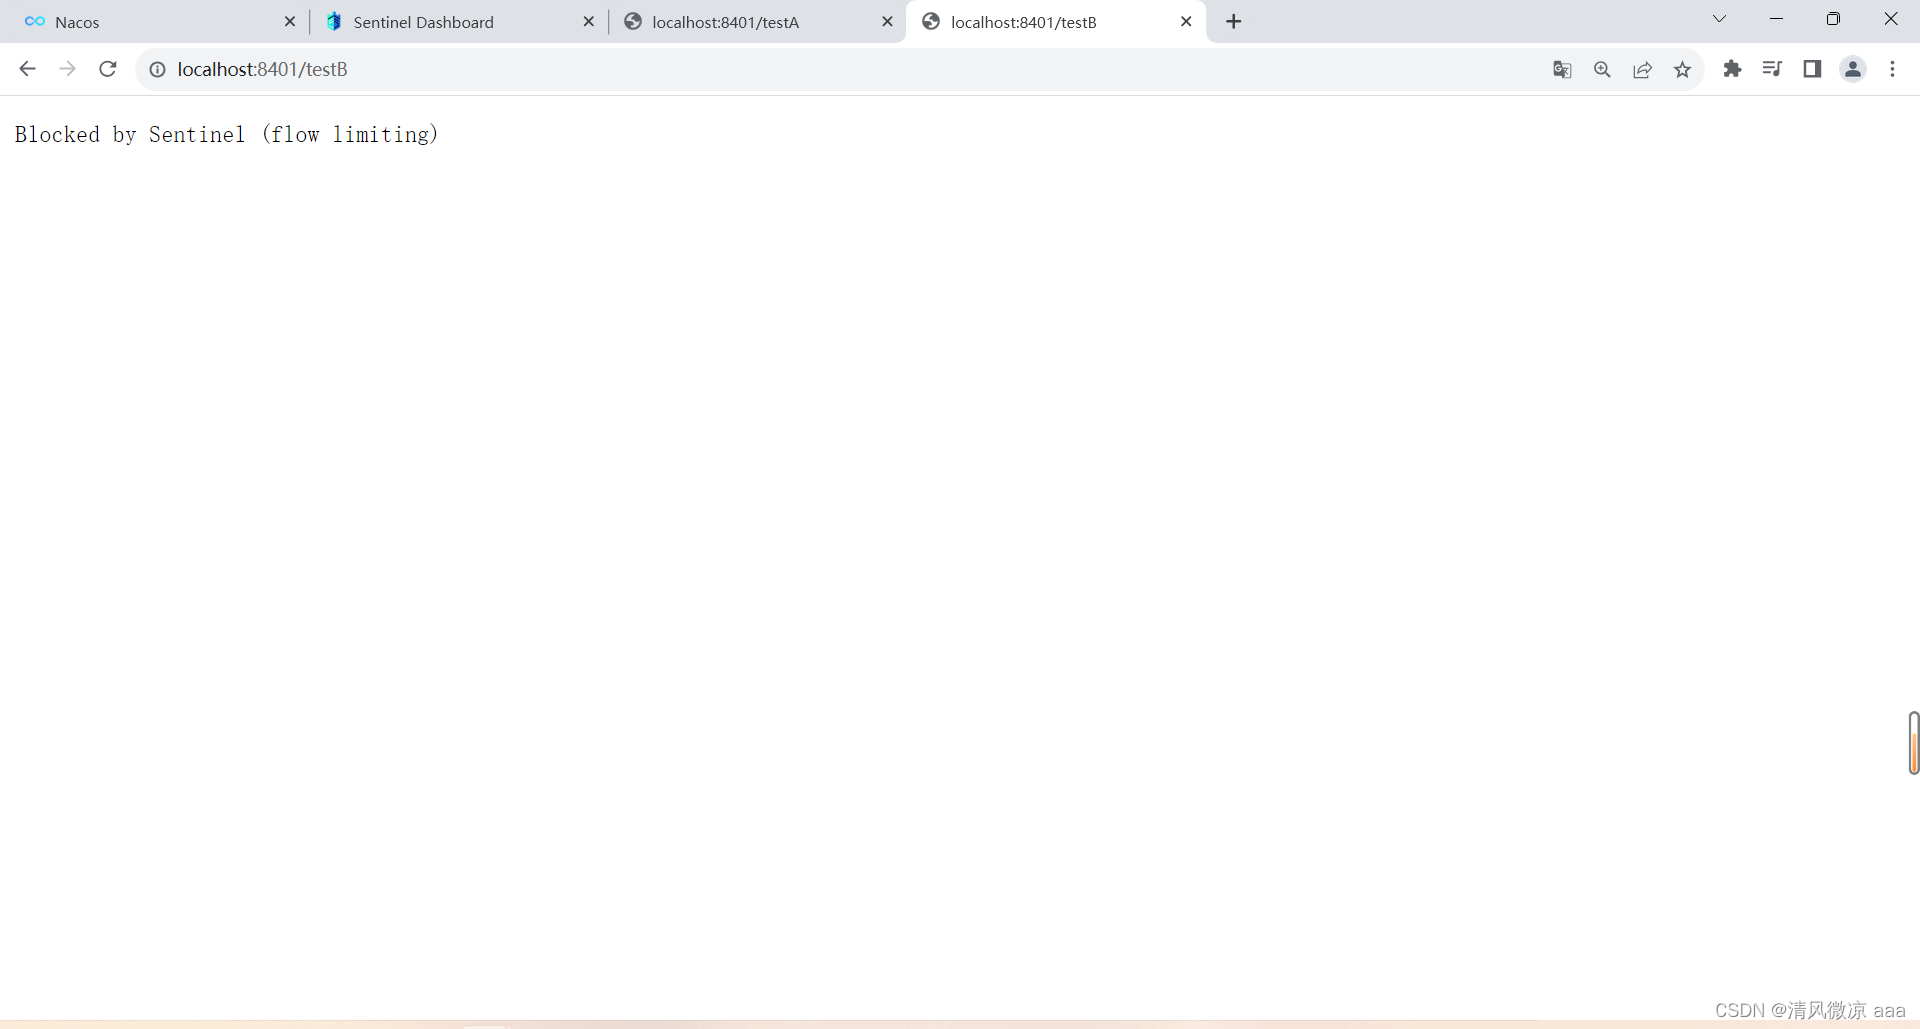
Task: Close the localhost:8401/testB tab
Action: (x=1186, y=21)
